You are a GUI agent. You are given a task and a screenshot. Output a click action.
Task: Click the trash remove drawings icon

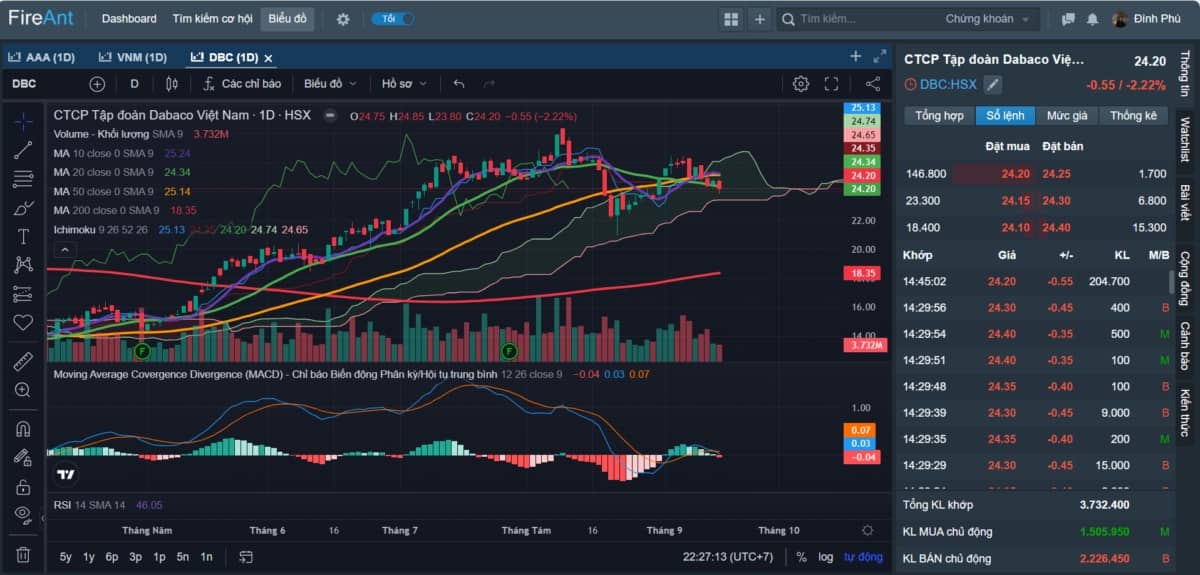(x=23, y=554)
